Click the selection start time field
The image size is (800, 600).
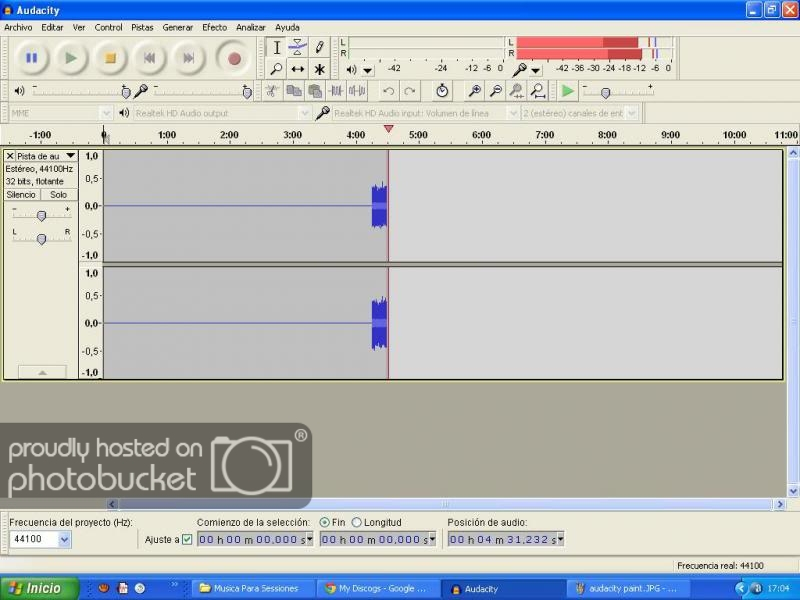(x=255, y=539)
